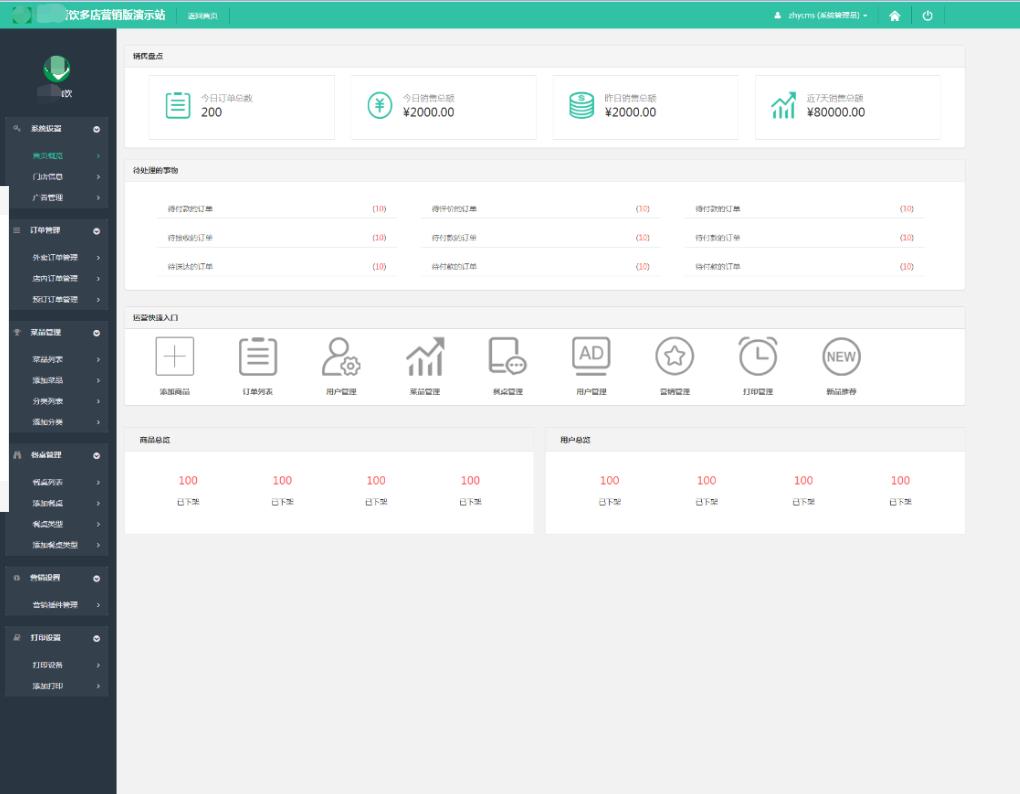Click the icon beside 营销设置 header

[17, 577]
